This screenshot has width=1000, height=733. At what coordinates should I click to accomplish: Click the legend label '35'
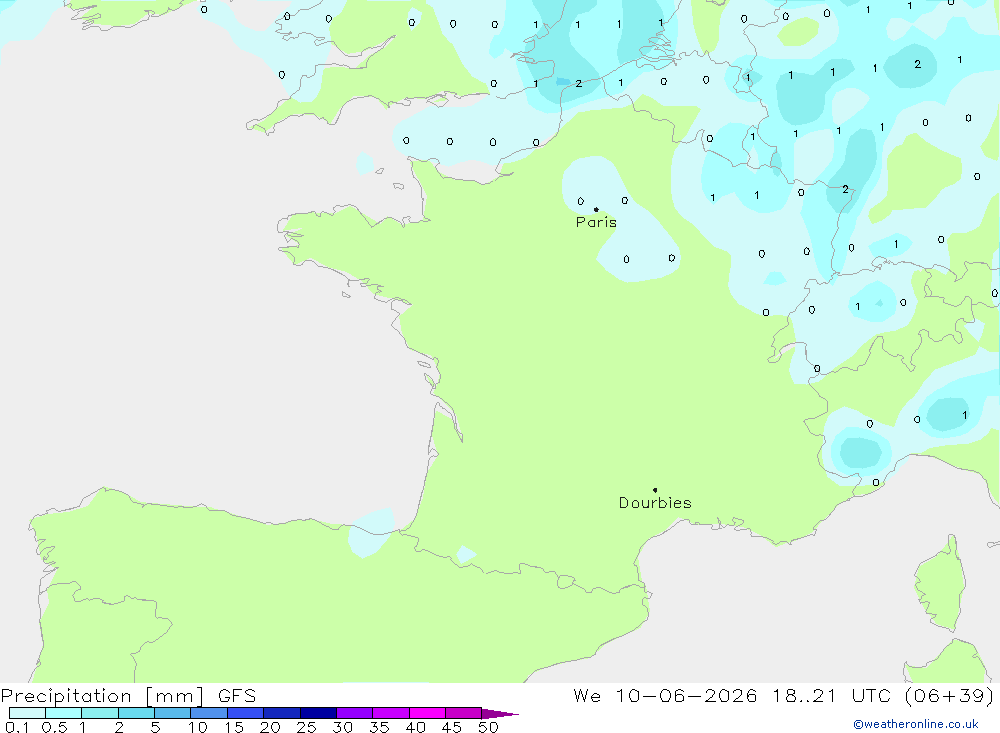point(379,727)
